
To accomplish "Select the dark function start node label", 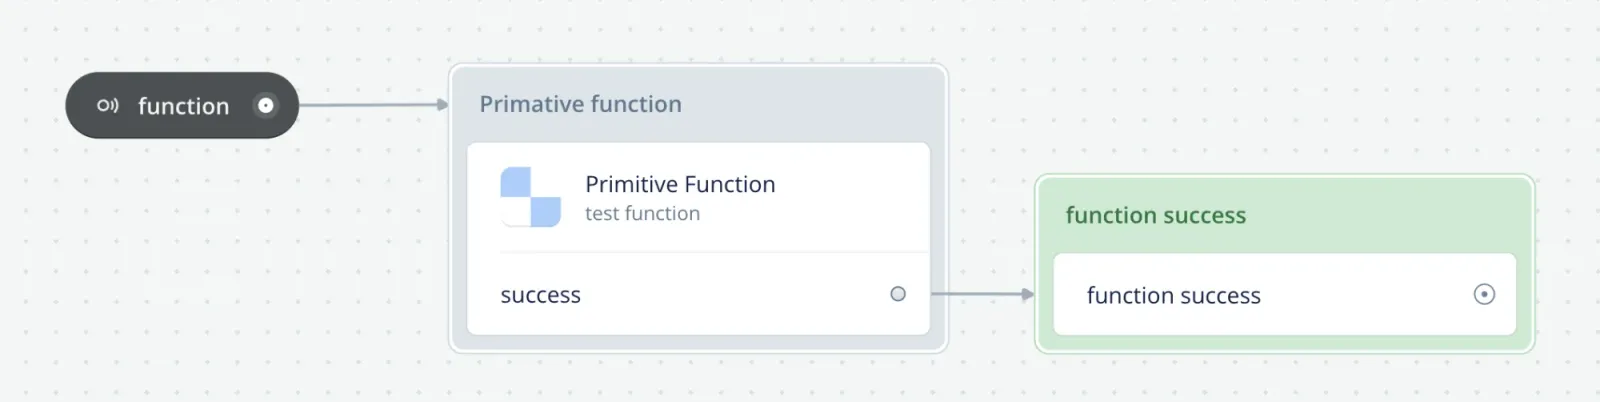I will [183, 106].
